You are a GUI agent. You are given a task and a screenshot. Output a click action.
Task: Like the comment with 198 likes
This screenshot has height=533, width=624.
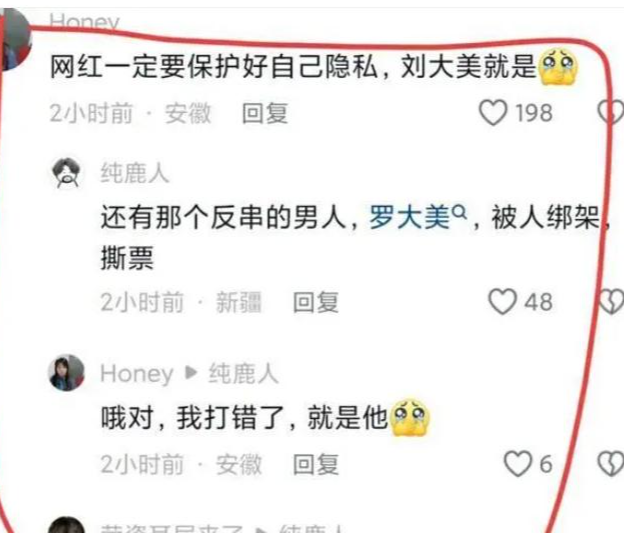tap(493, 113)
